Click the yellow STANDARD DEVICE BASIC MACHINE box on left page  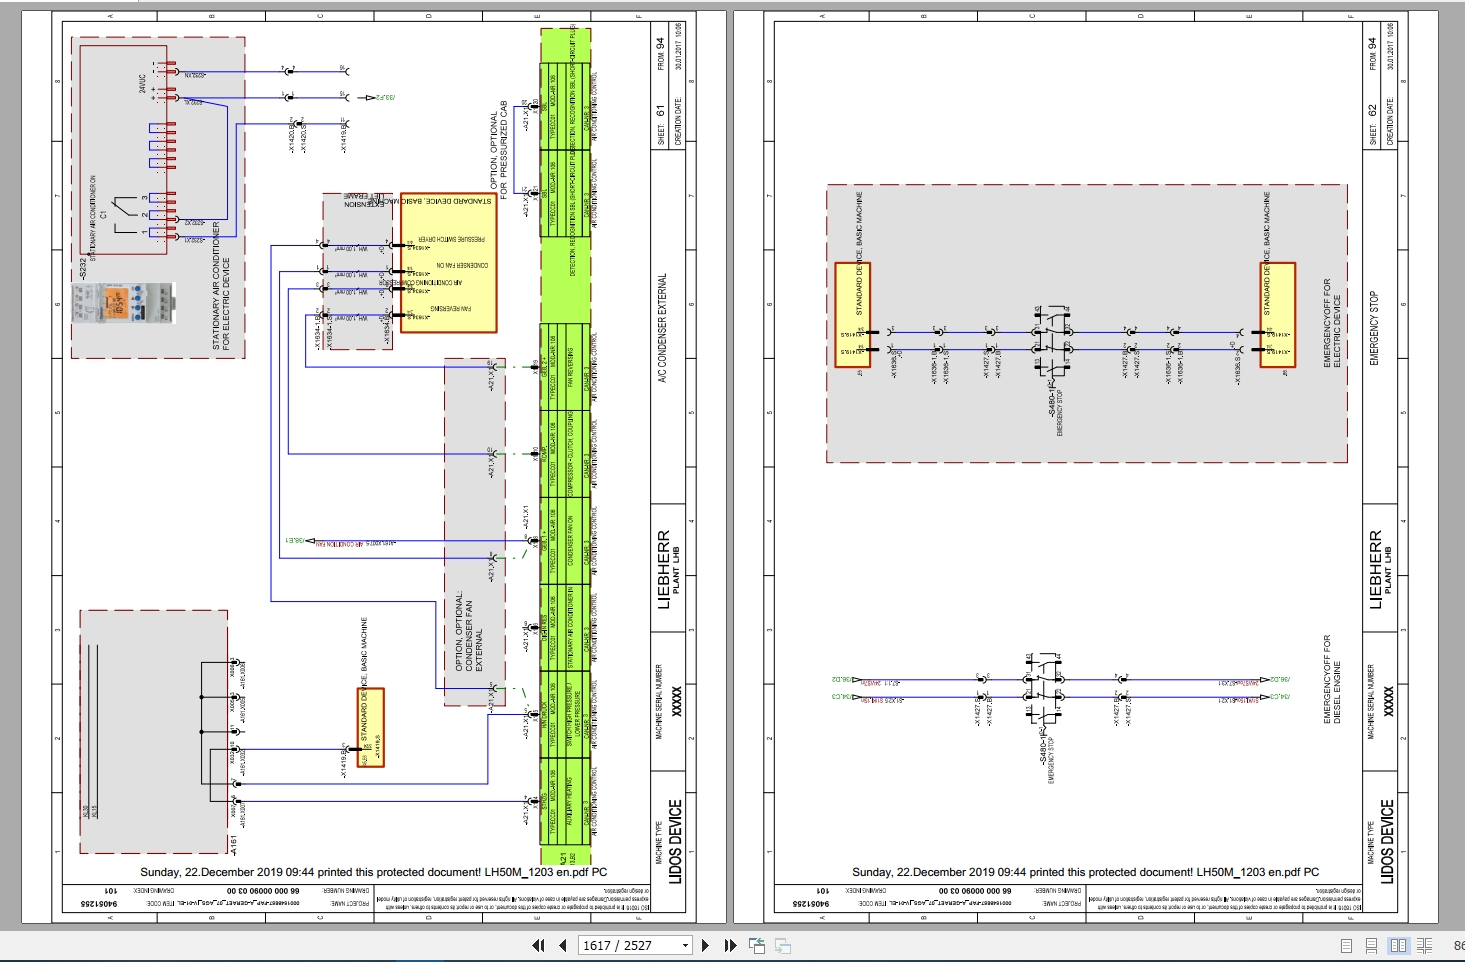448,263
